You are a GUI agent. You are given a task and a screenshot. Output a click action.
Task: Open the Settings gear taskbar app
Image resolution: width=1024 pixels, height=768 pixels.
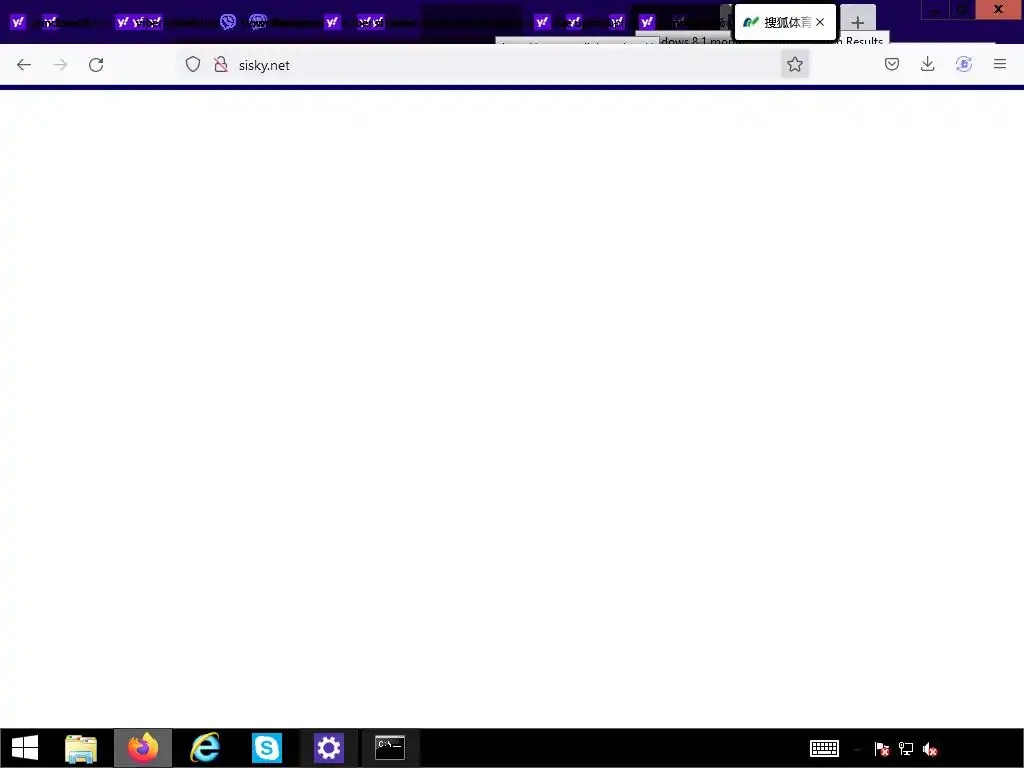(x=328, y=748)
